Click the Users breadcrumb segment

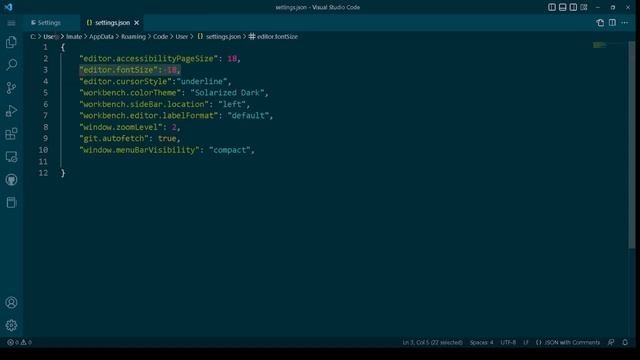coord(51,37)
